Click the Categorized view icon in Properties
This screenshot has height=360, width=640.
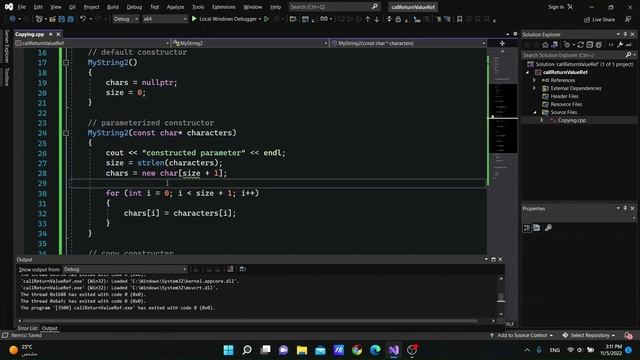point(527,228)
